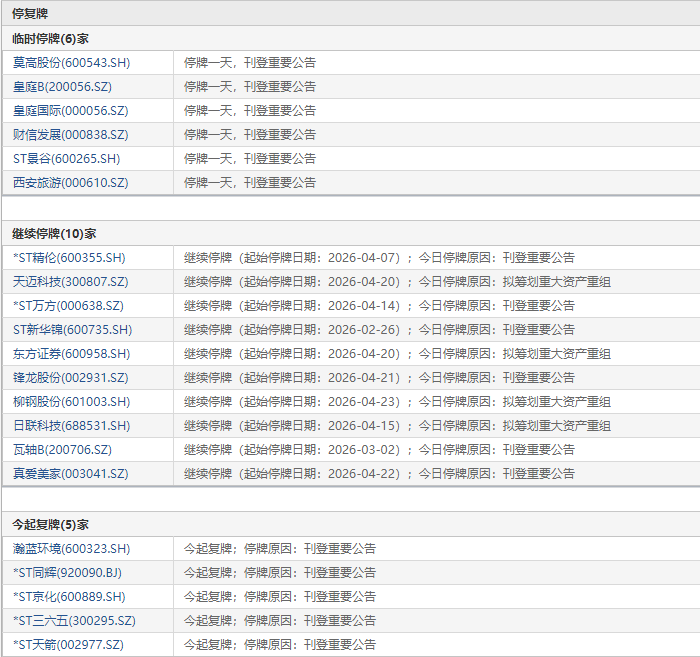
Task: Select the 天迈科技 restructuring suspension note
Action: coord(397,282)
